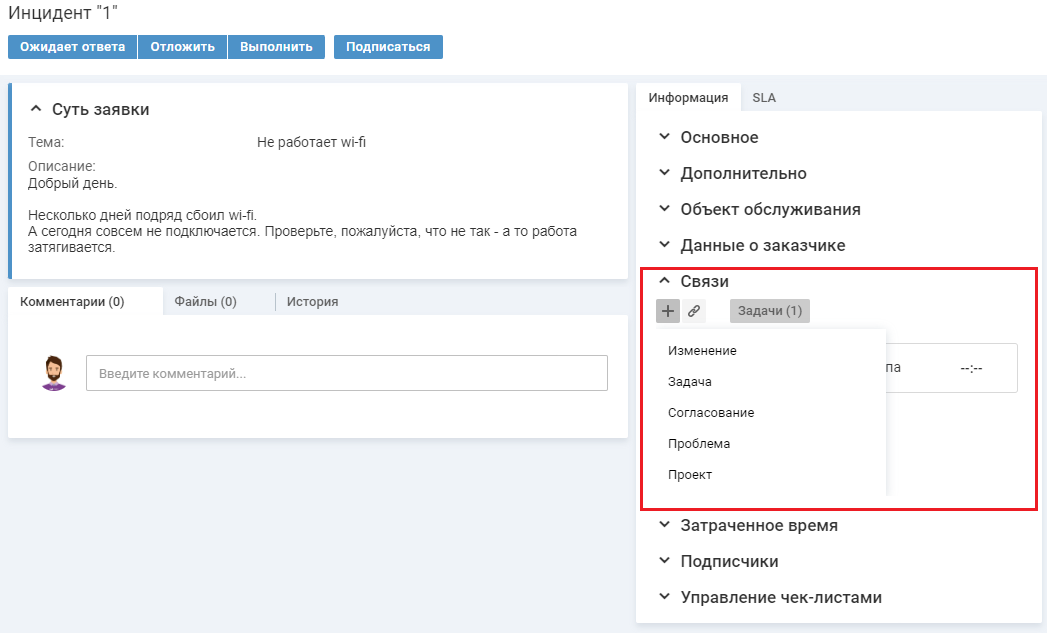The height and width of the screenshot is (633, 1047).
Task: Focus the Введите комментарий input field
Action: [x=346, y=373]
